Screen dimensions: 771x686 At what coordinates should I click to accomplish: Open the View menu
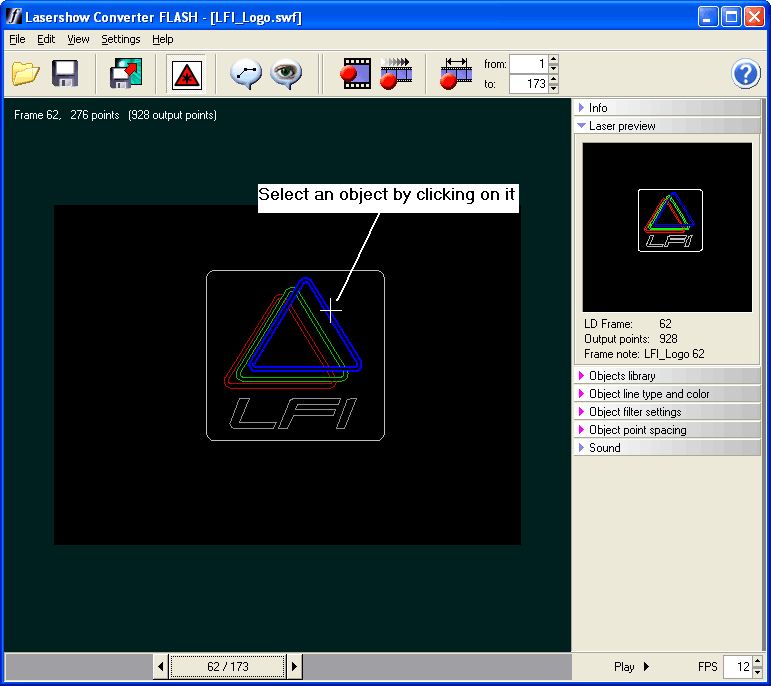tap(78, 39)
